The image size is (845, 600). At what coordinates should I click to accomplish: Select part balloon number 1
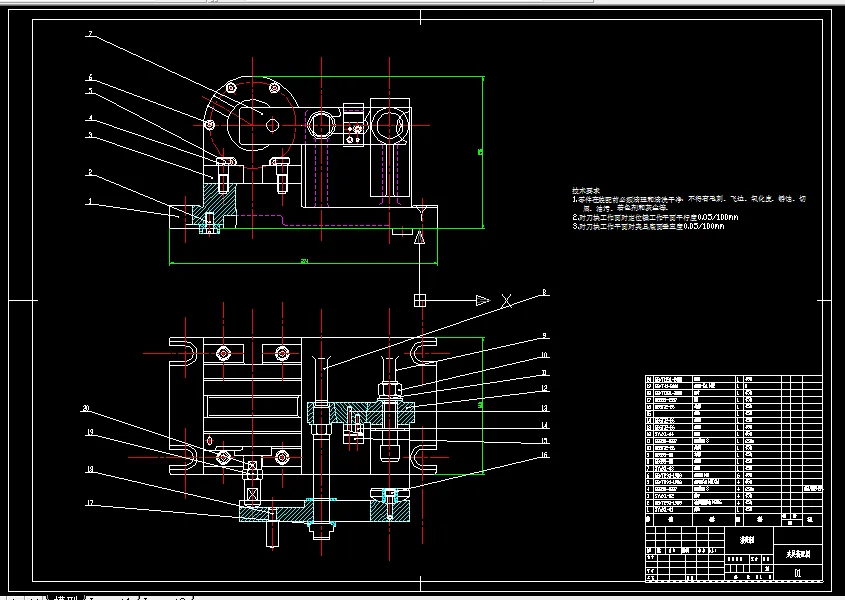pyautogui.click(x=91, y=202)
